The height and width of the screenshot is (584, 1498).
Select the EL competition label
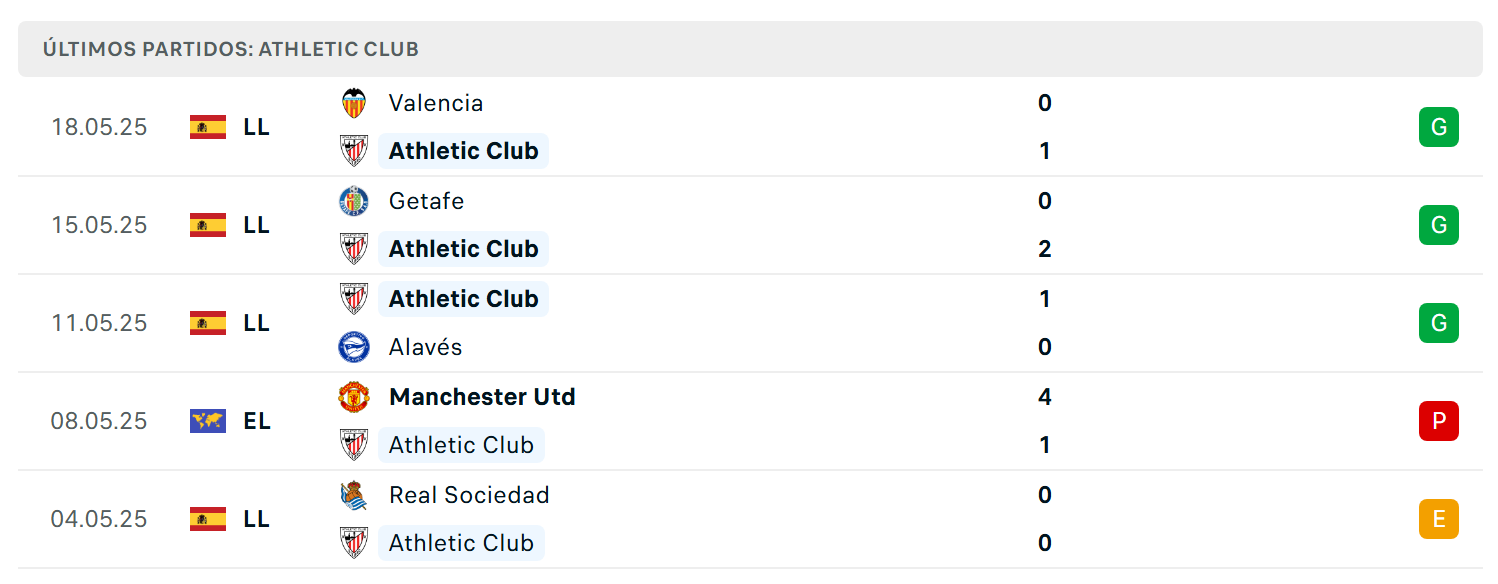tap(257, 421)
